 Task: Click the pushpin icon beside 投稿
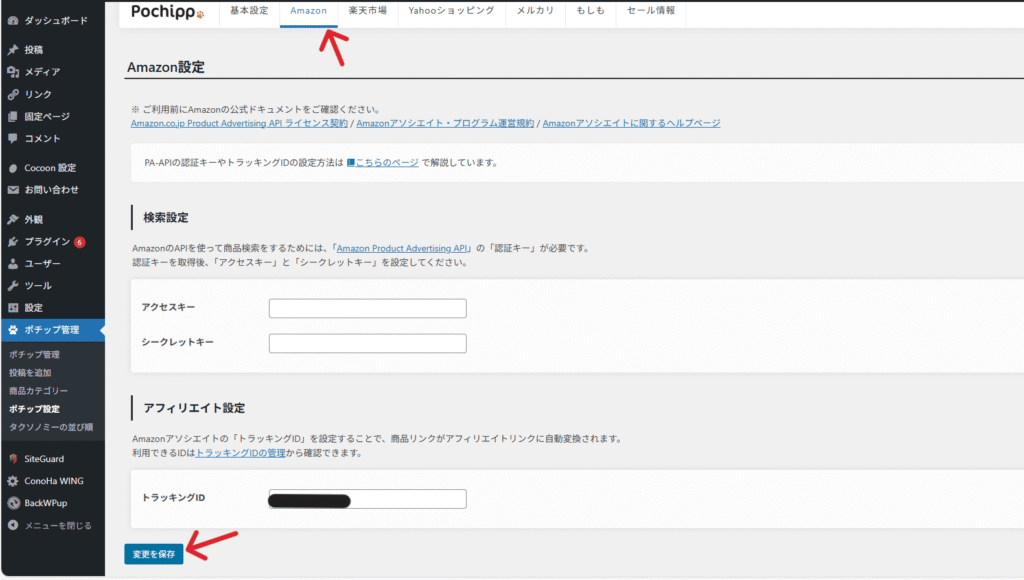[13, 50]
